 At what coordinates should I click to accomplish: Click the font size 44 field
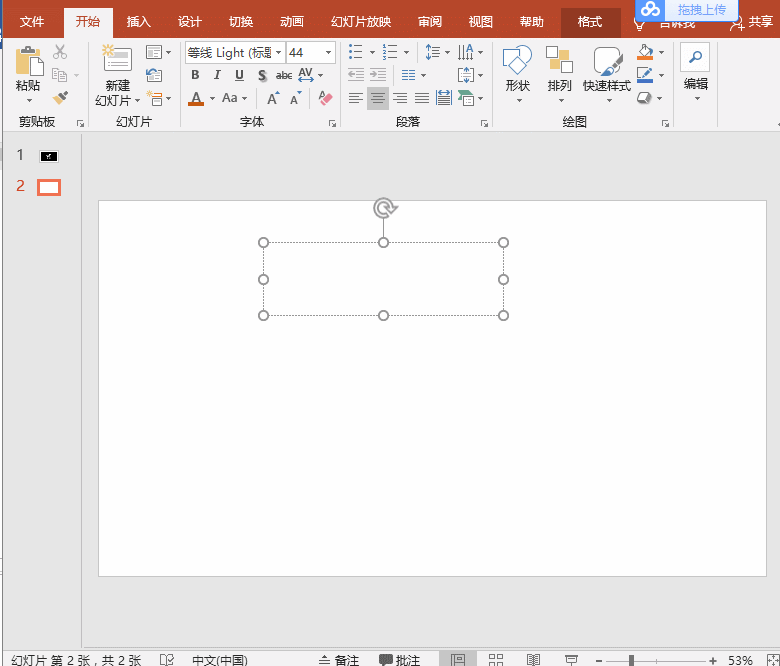coord(305,52)
